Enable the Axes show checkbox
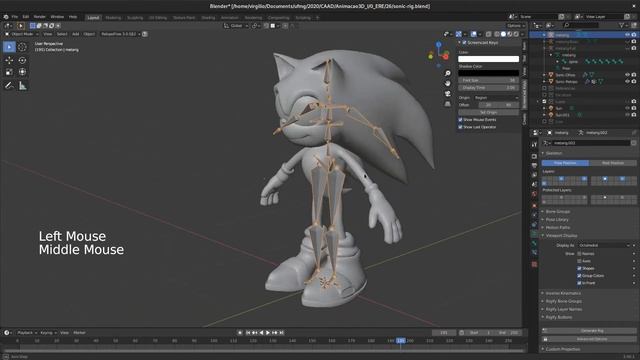 (579, 261)
